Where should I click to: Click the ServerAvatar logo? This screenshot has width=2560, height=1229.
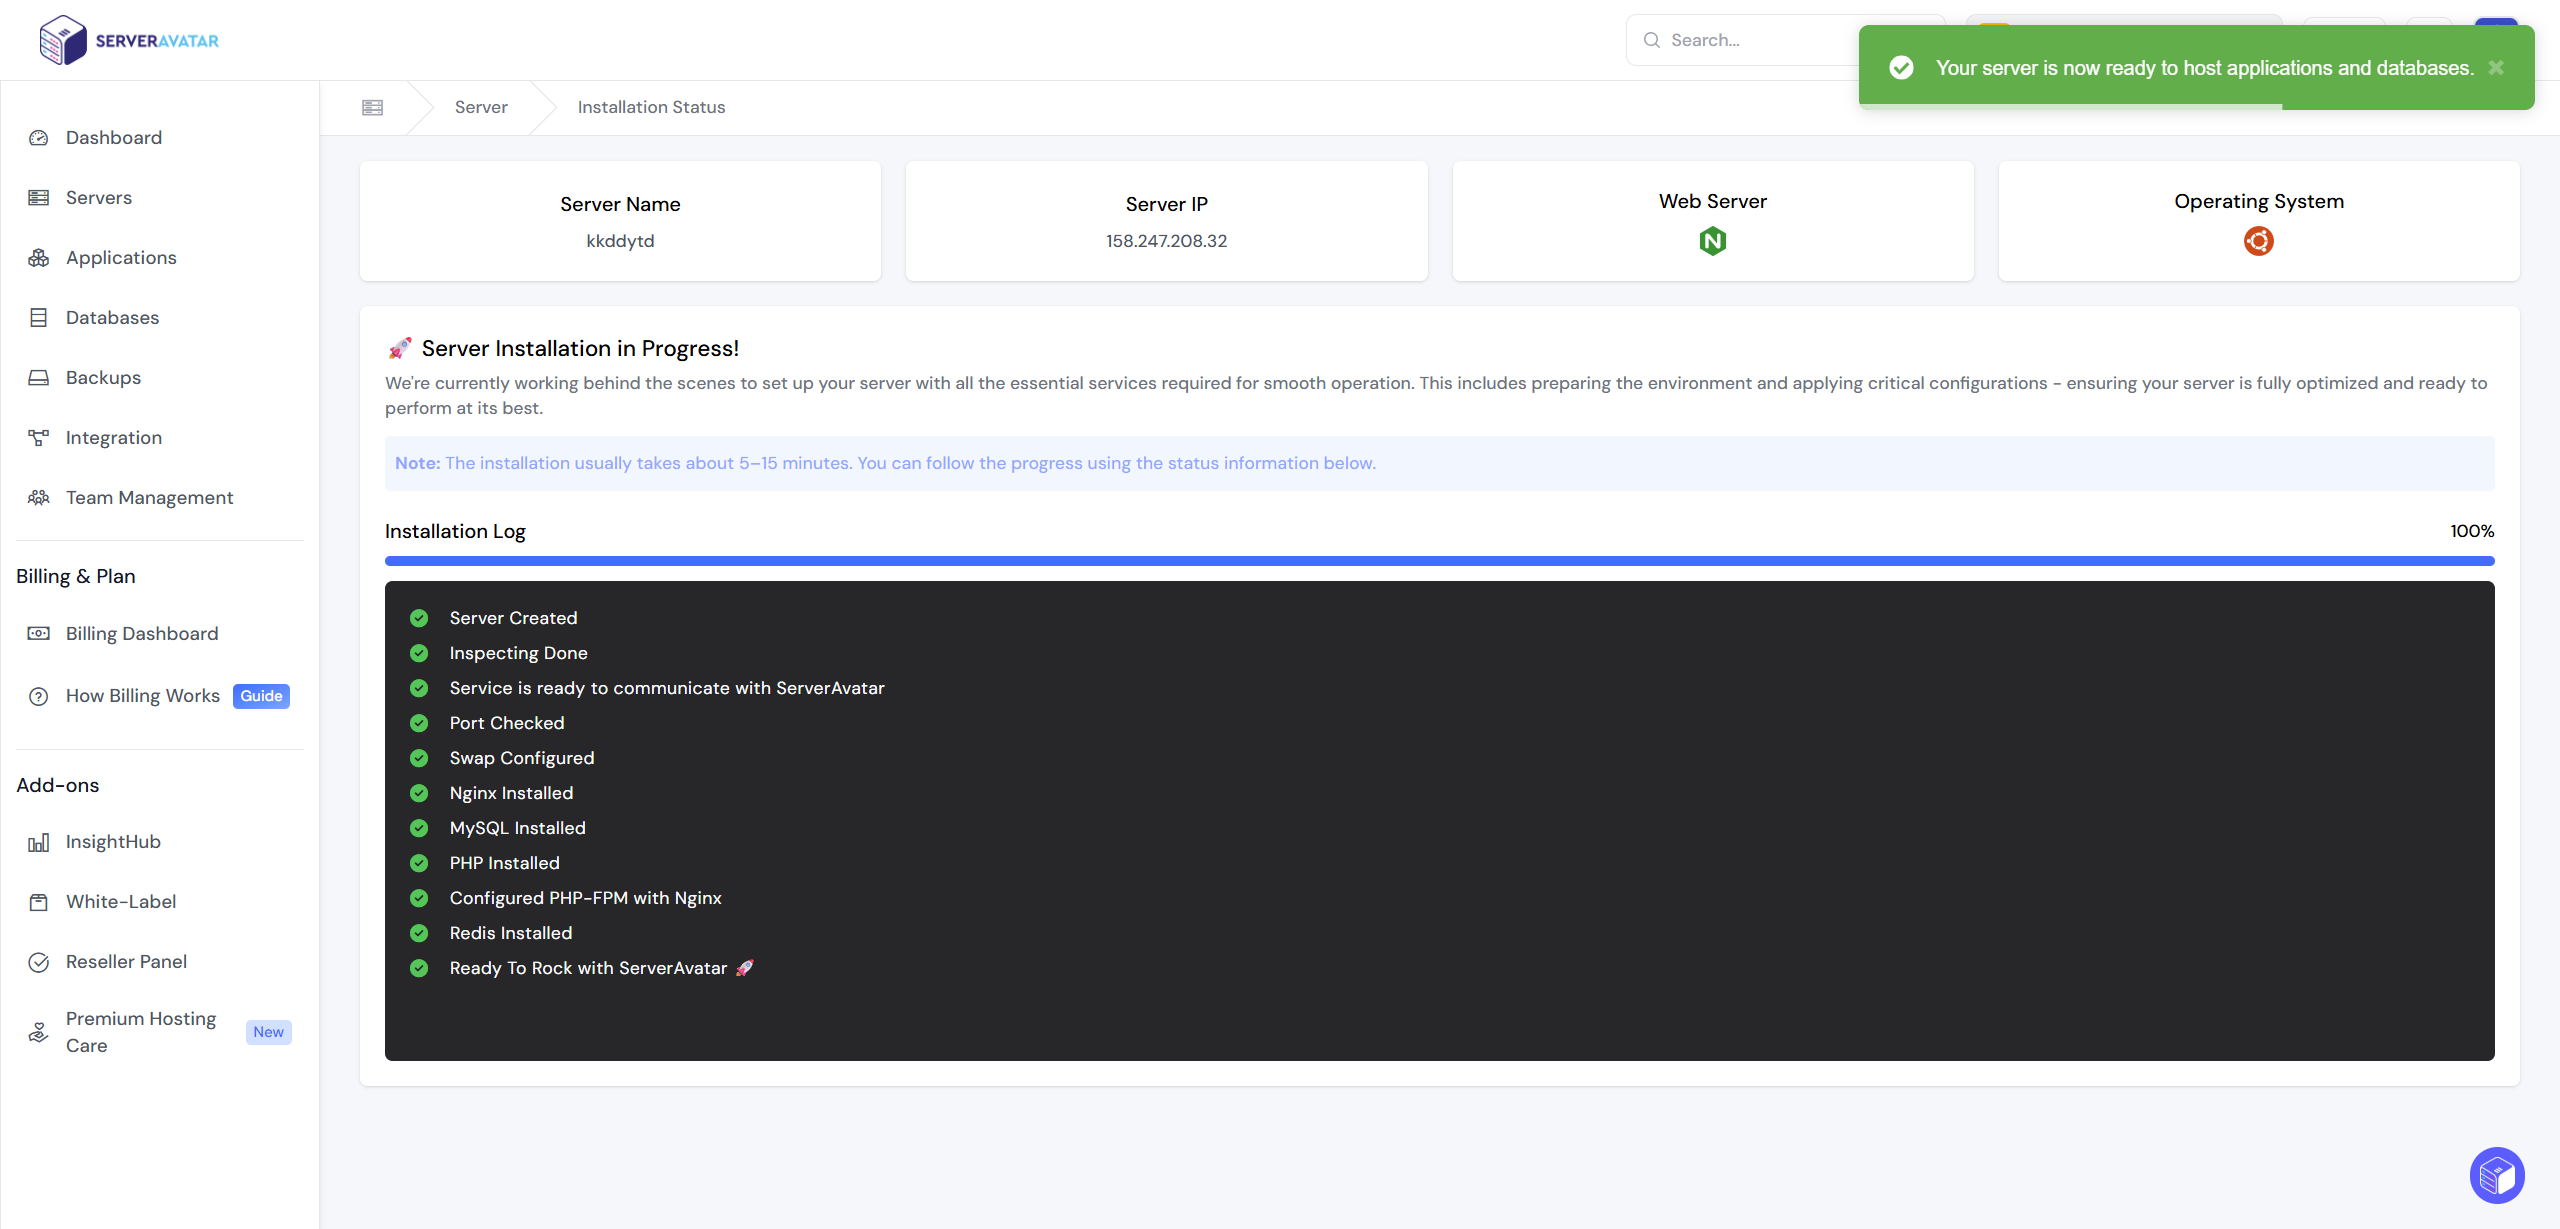[128, 40]
